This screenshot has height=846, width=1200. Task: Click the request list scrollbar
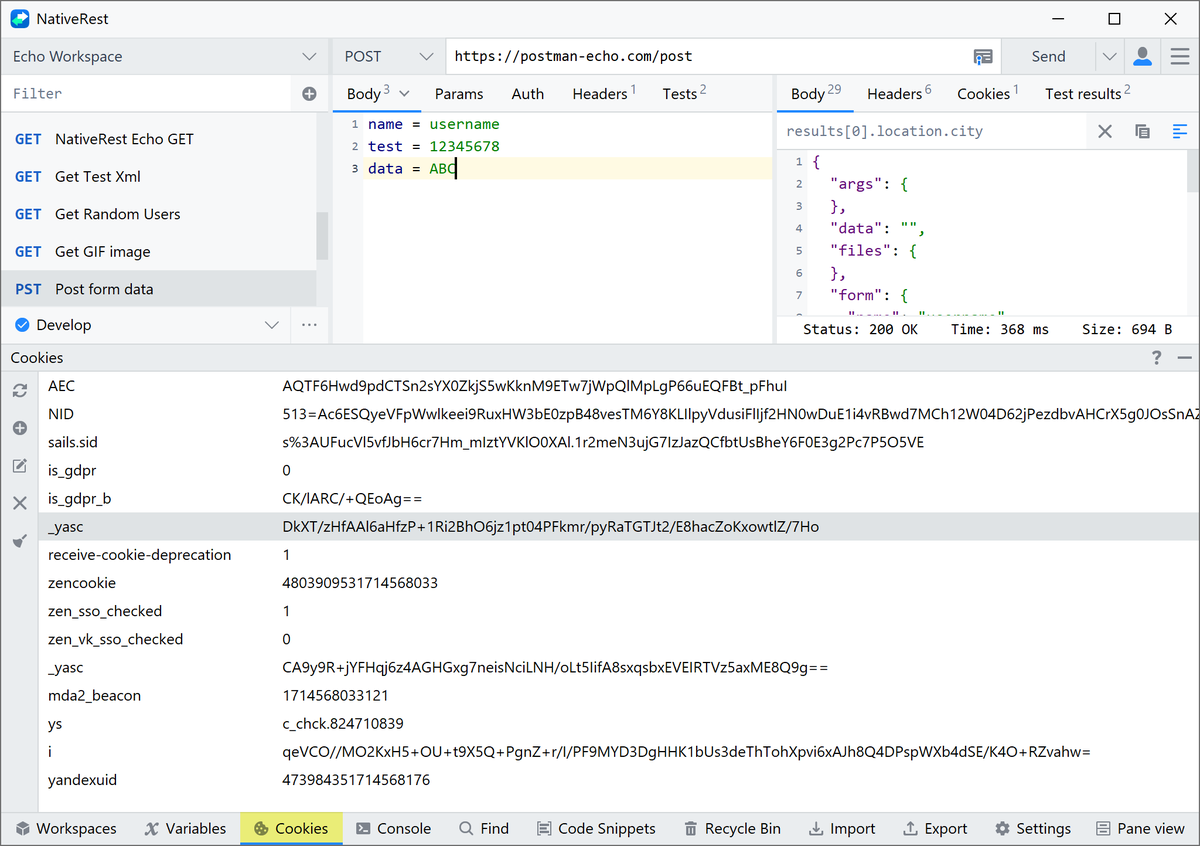[322, 236]
